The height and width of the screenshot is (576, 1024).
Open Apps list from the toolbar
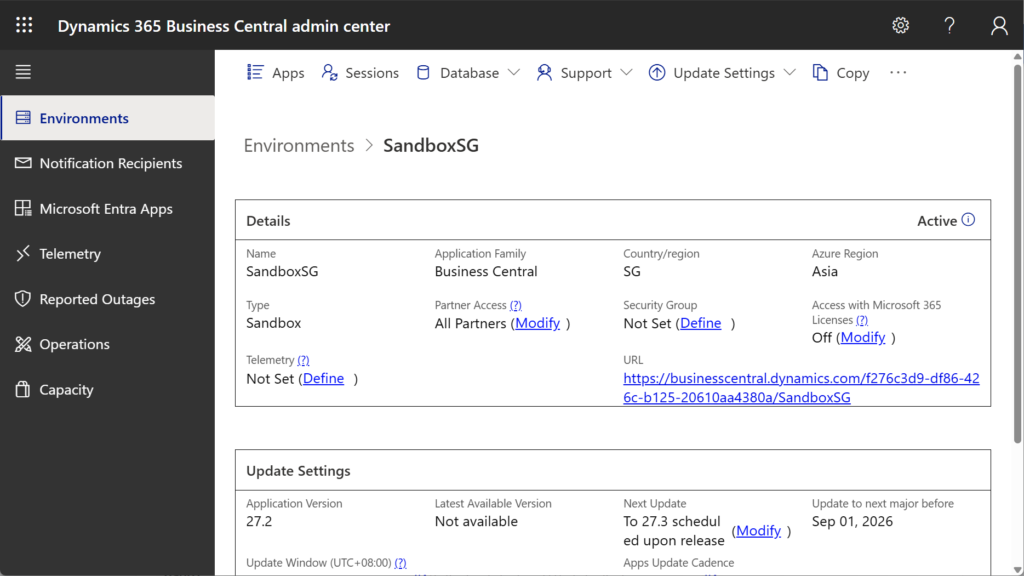(275, 73)
